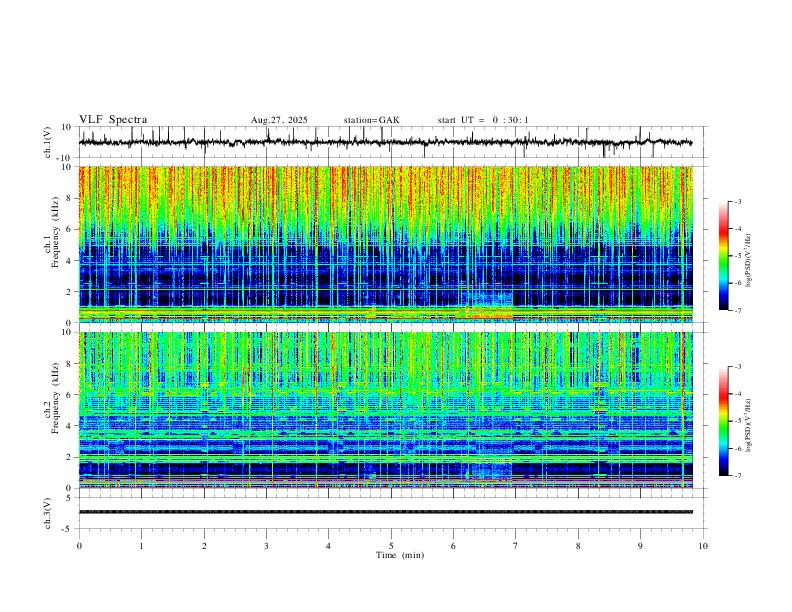Click the ch.2 PSD color scale bar

[723, 421]
